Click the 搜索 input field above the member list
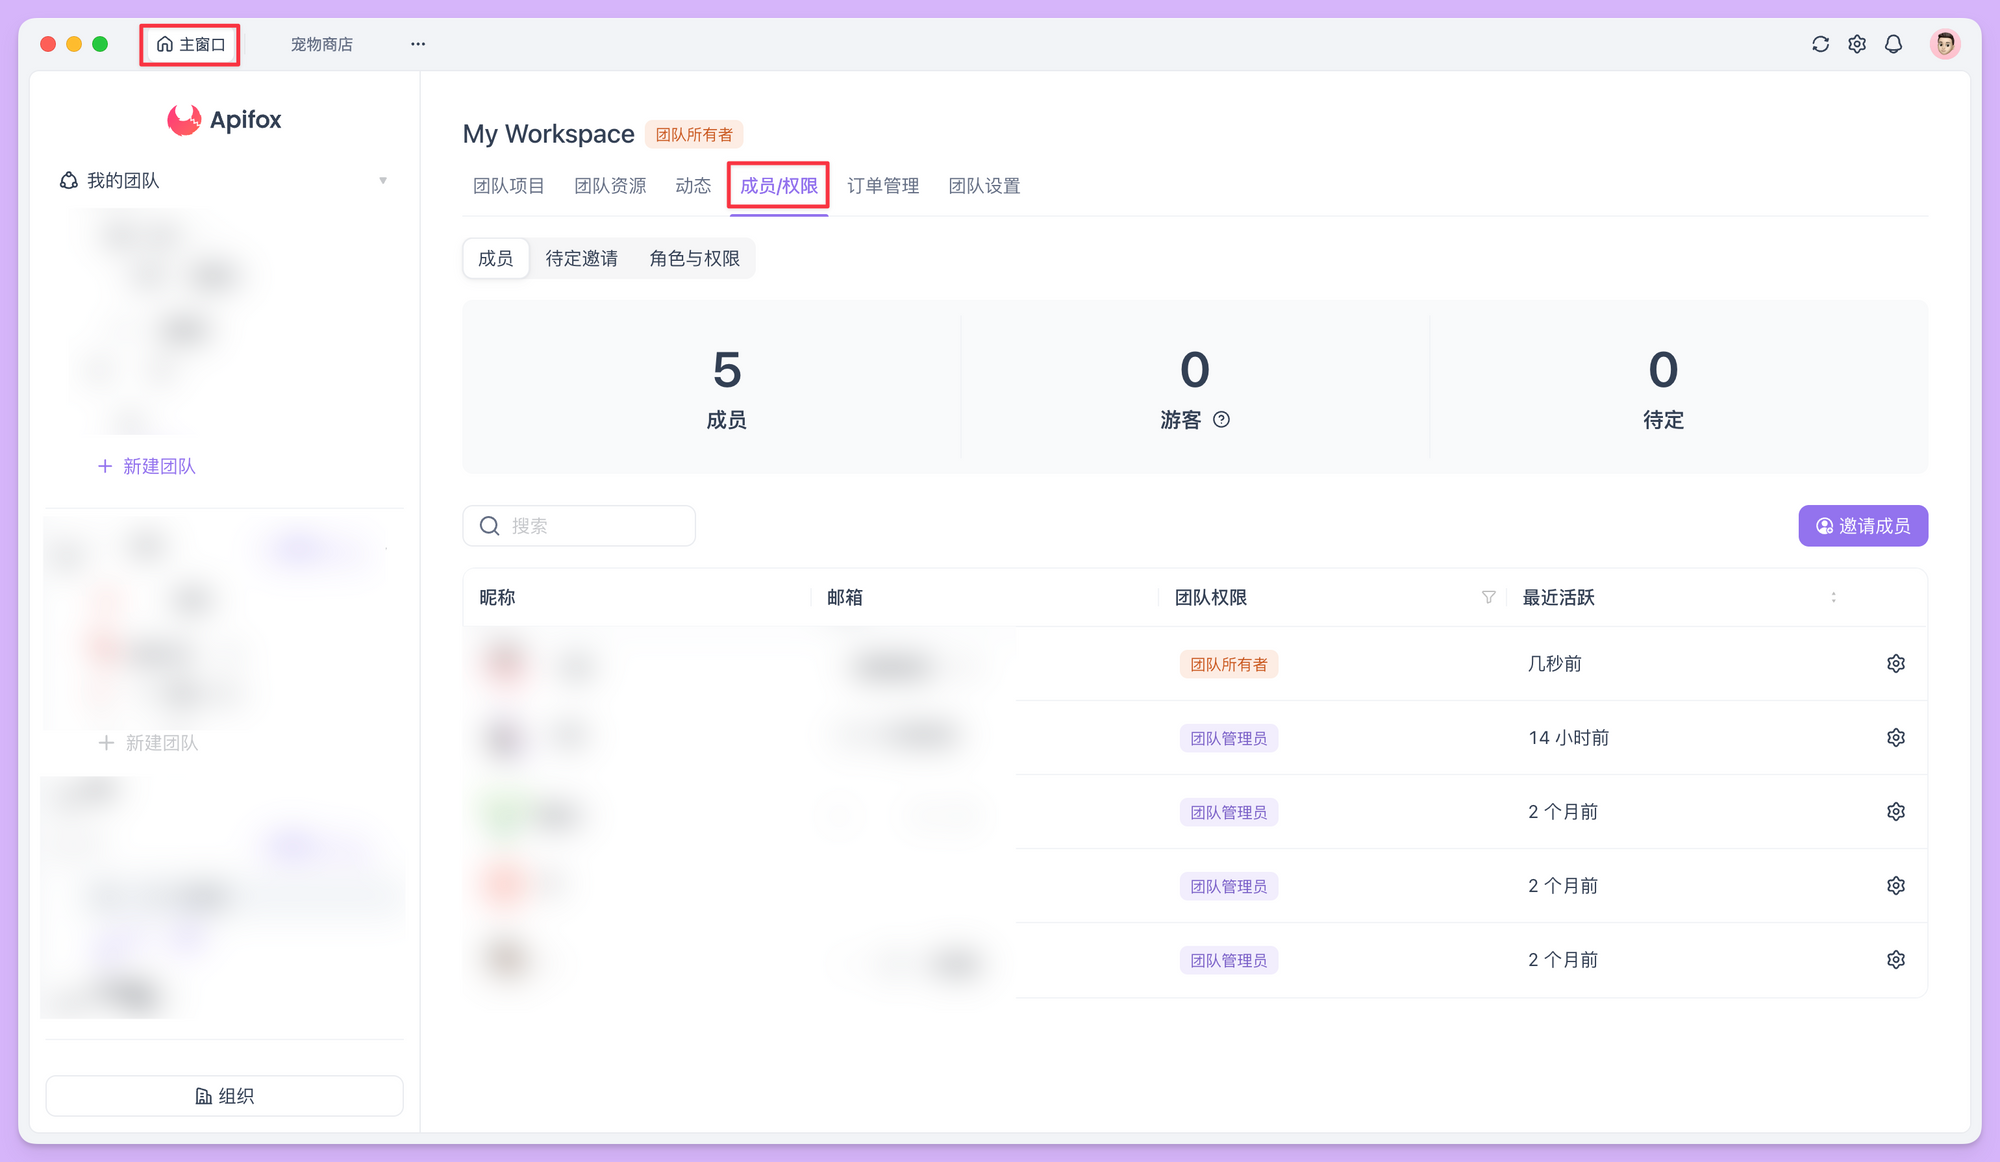The height and width of the screenshot is (1162, 2000). [x=578, y=525]
